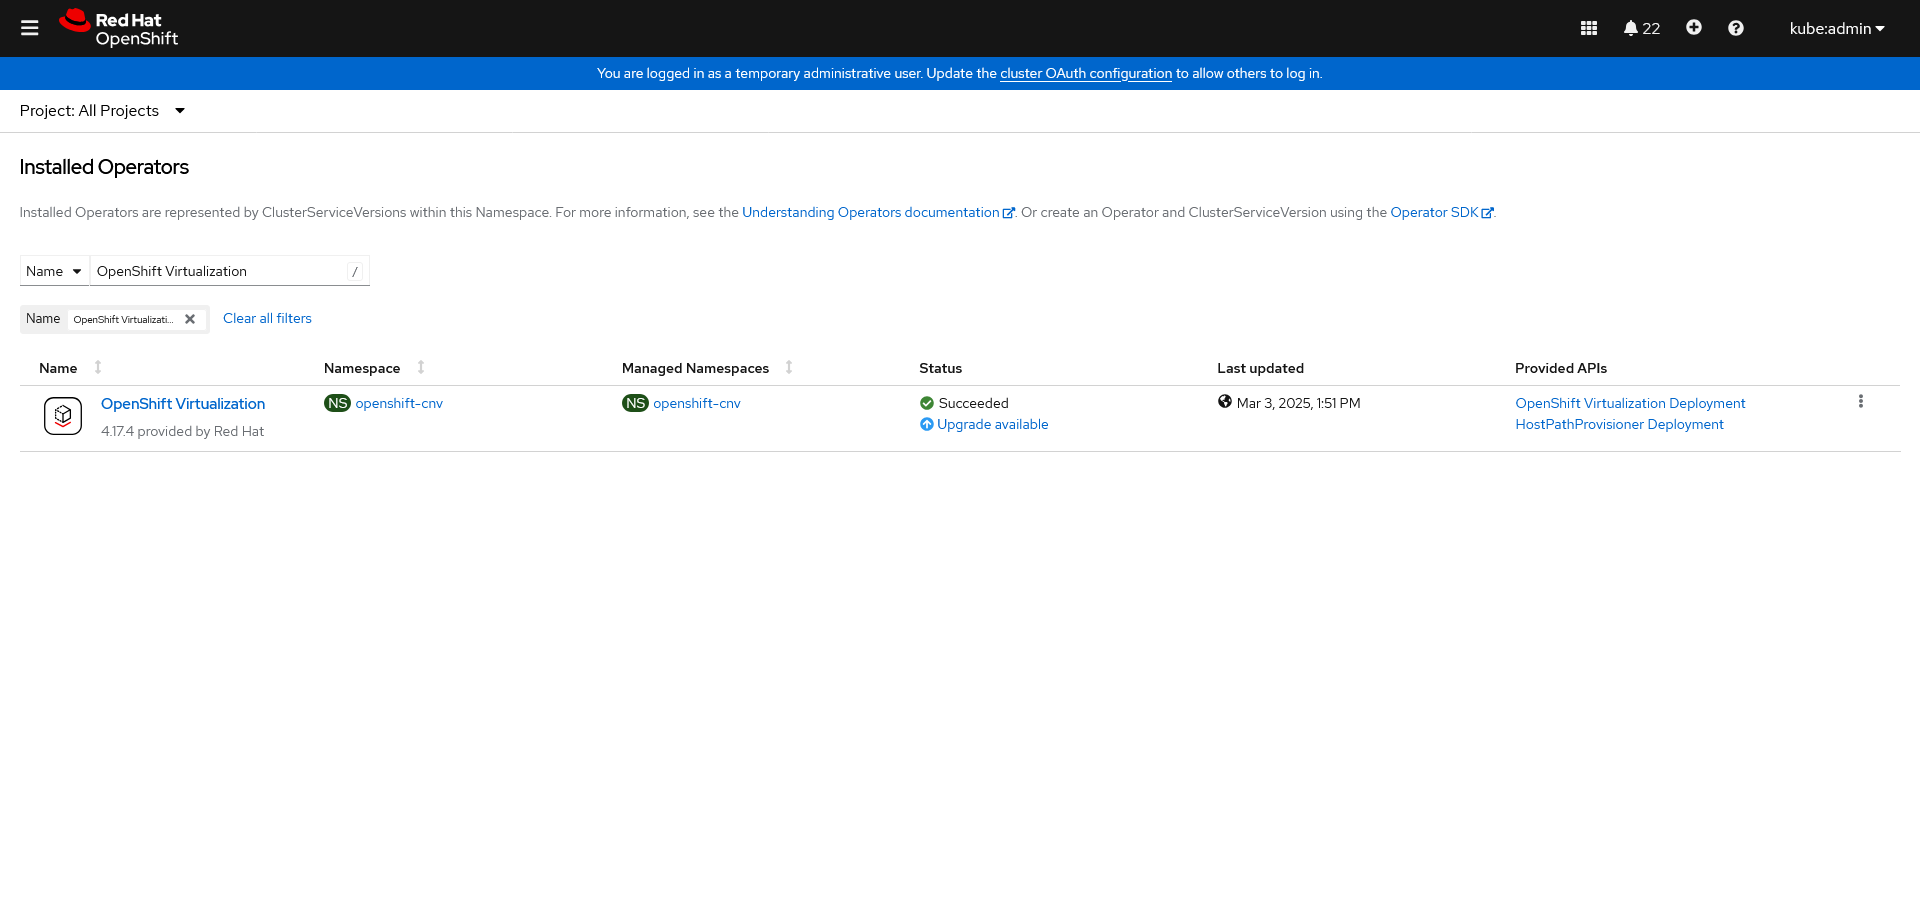Open the Name filter type dropdown
The image size is (1920, 919).
click(x=54, y=271)
